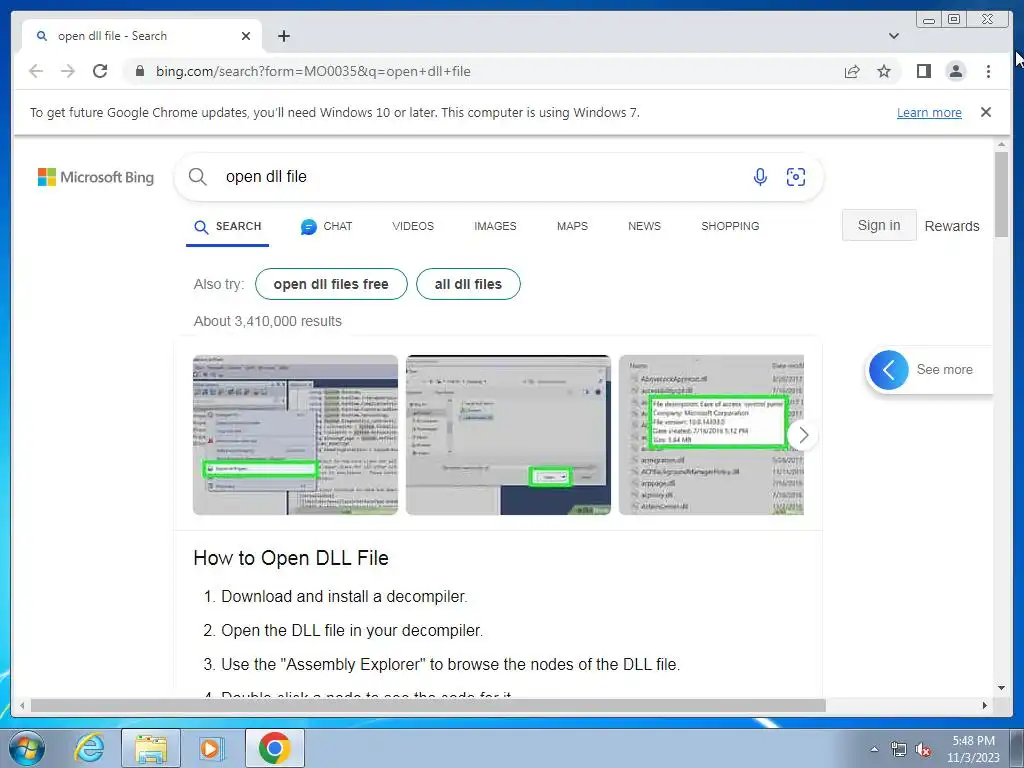
Task: Open the third thumbnail showing file details
Action: click(711, 435)
